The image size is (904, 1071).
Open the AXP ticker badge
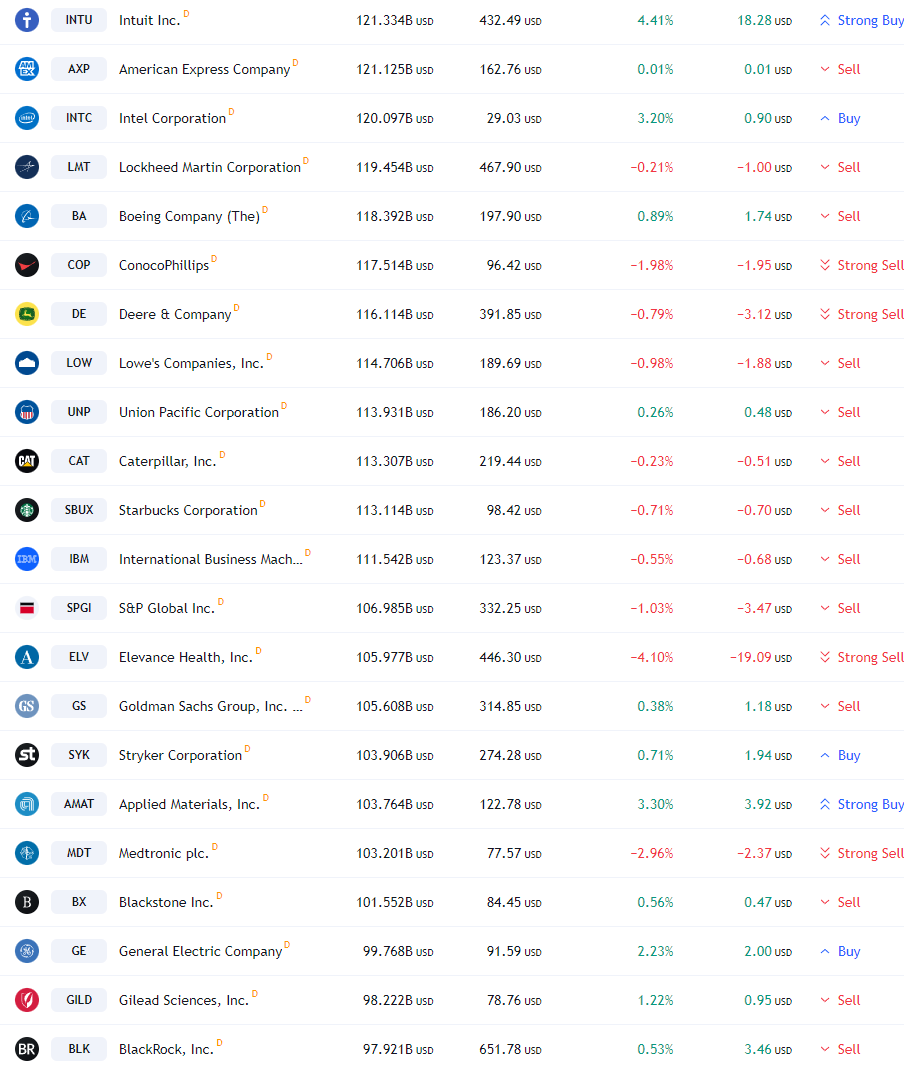pos(79,69)
